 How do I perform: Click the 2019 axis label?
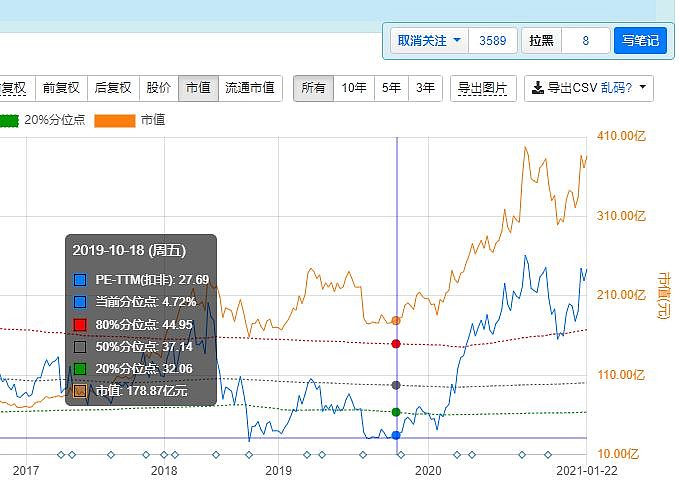[x=278, y=471]
